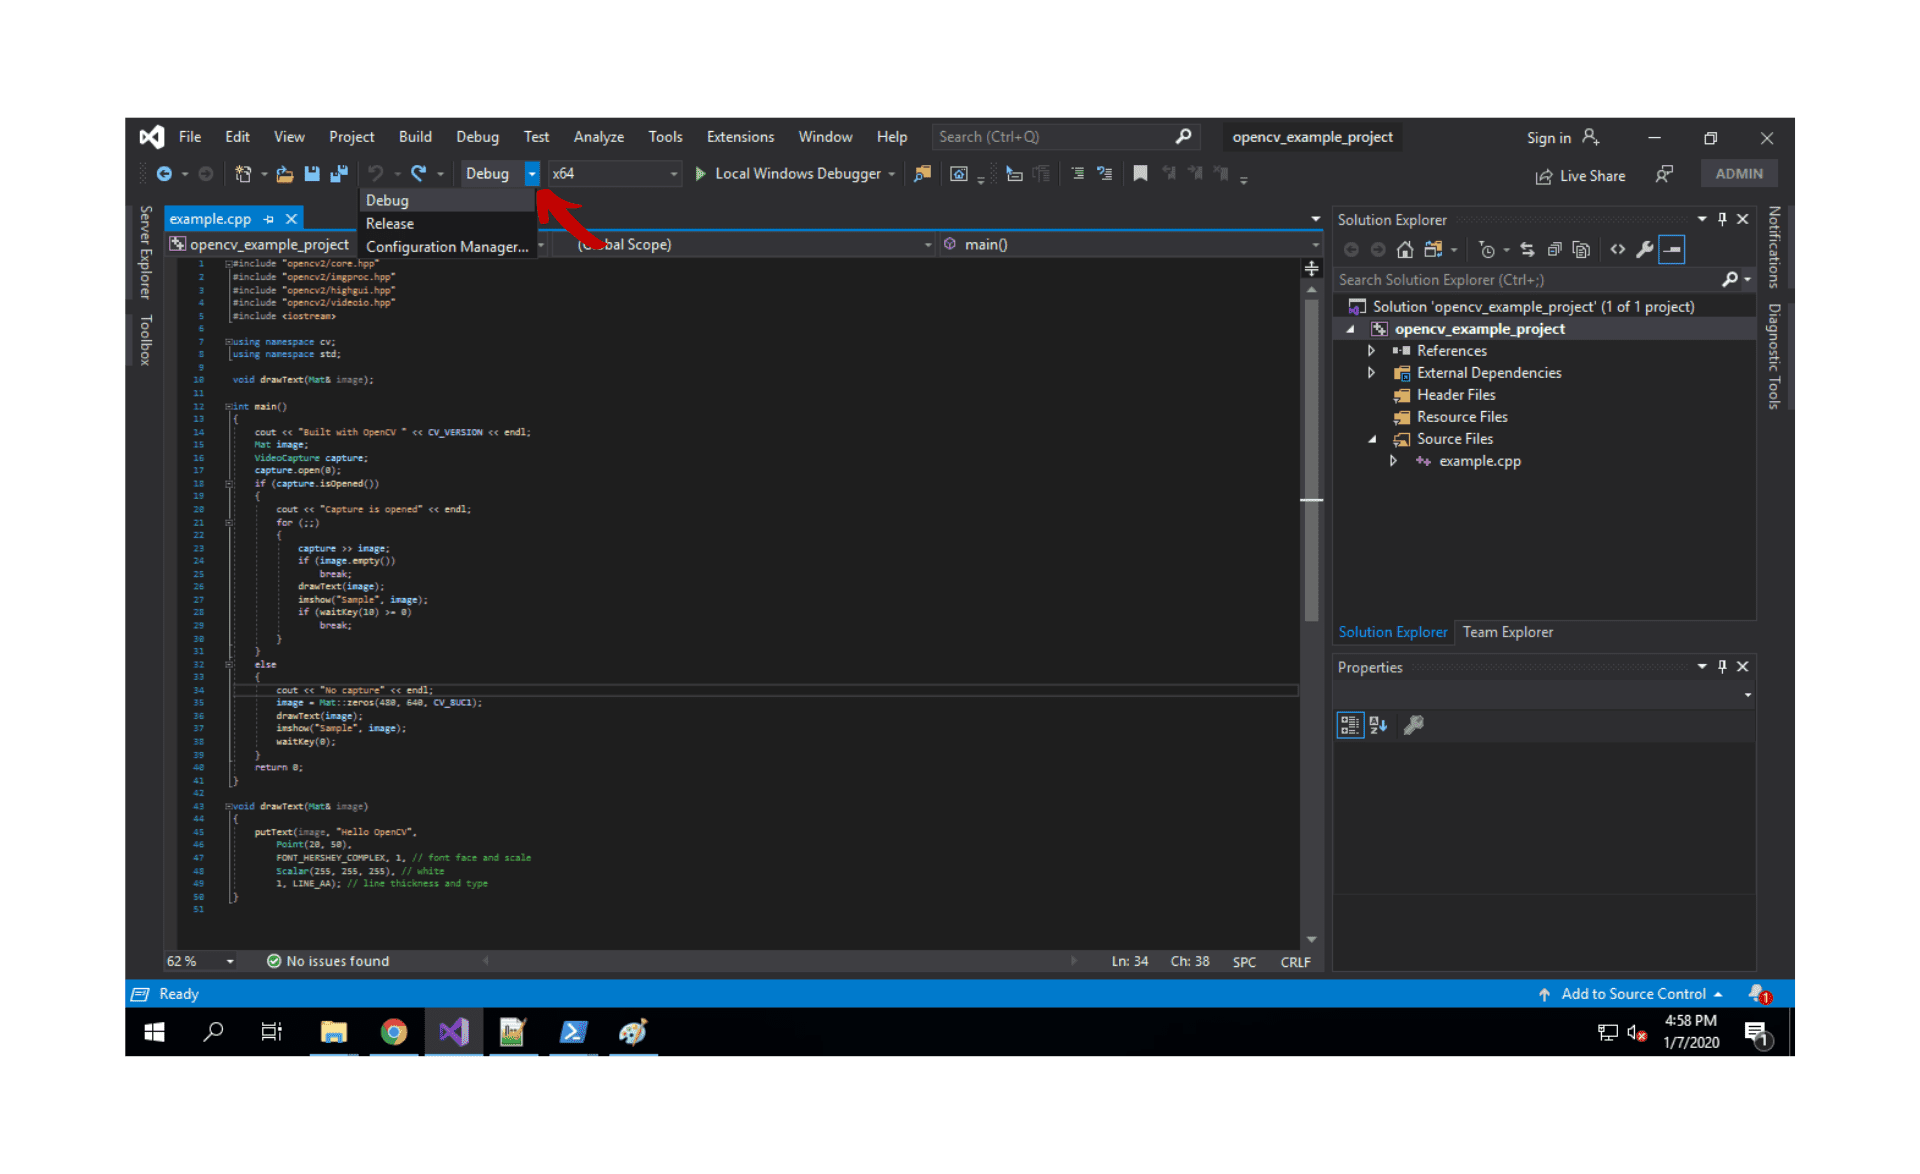Open the Server Explorer side tab

[146, 252]
